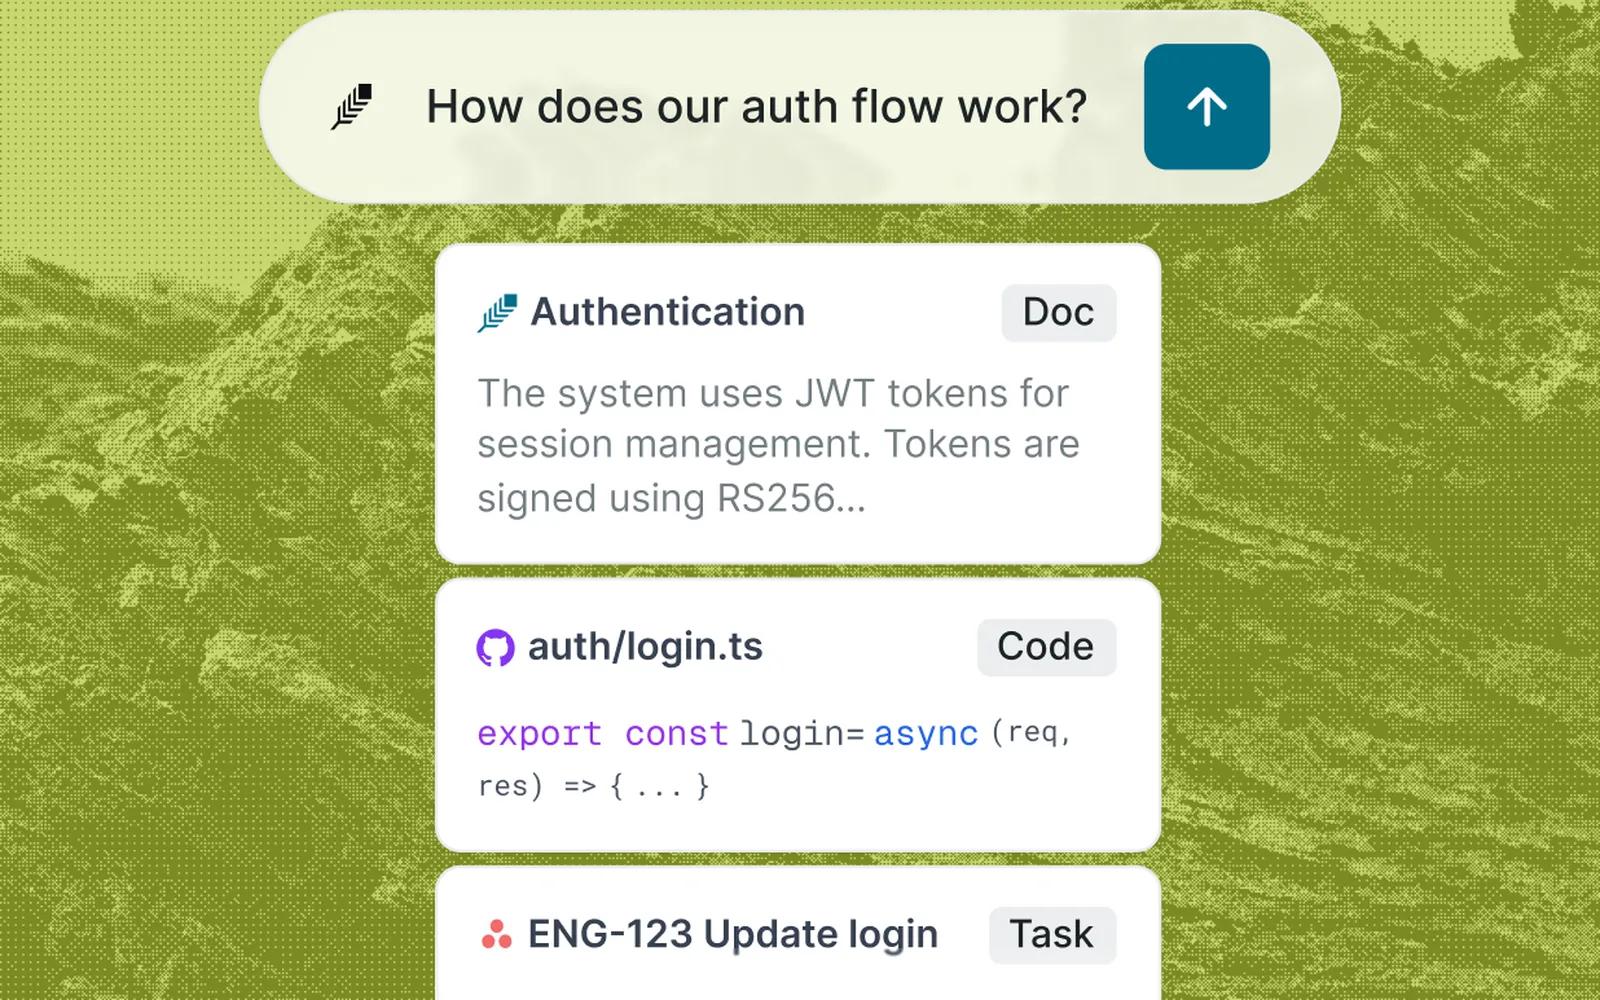
Task: Click the JWT tokens description text
Action: click(778, 445)
